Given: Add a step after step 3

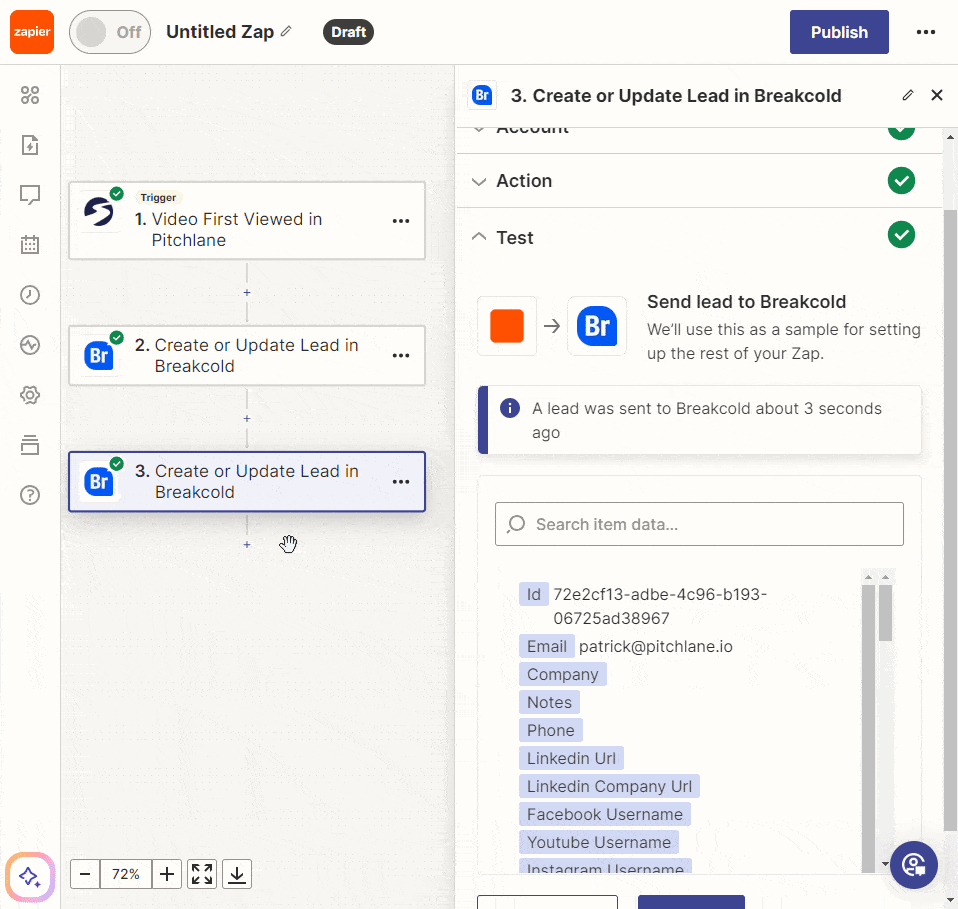Looking at the screenshot, I should coord(247,544).
